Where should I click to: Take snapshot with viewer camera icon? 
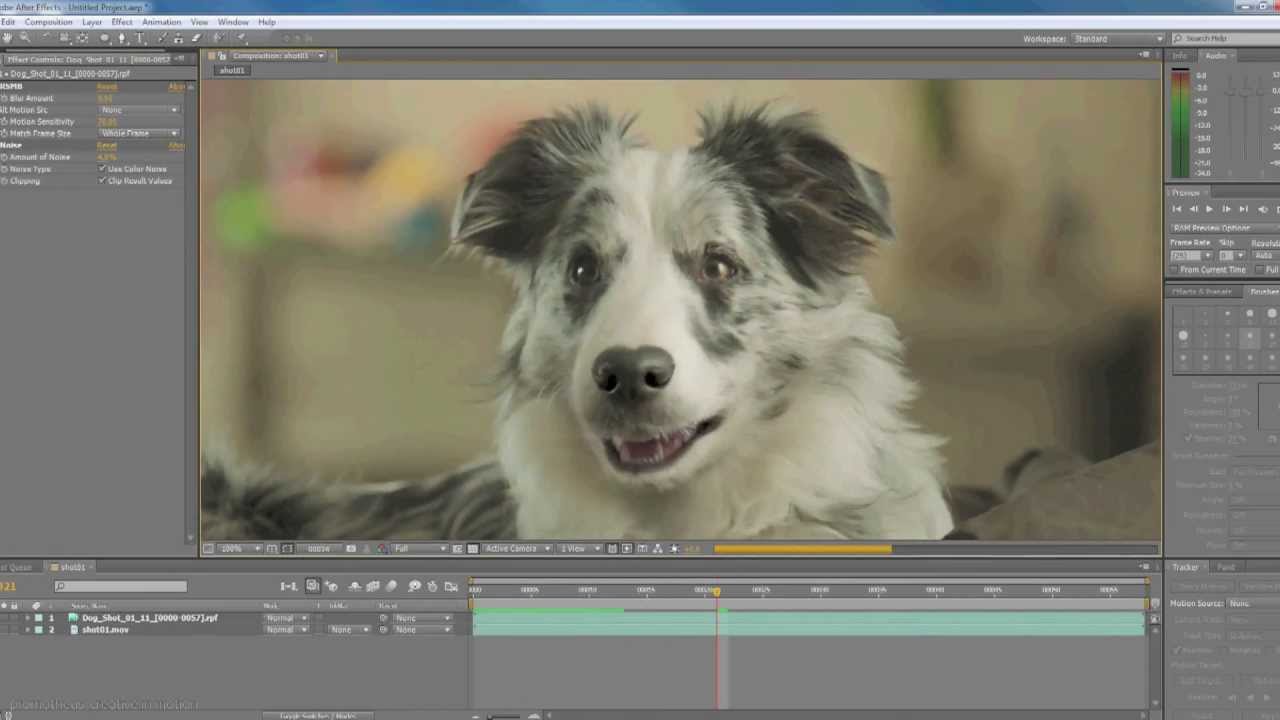pyautogui.click(x=351, y=549)
